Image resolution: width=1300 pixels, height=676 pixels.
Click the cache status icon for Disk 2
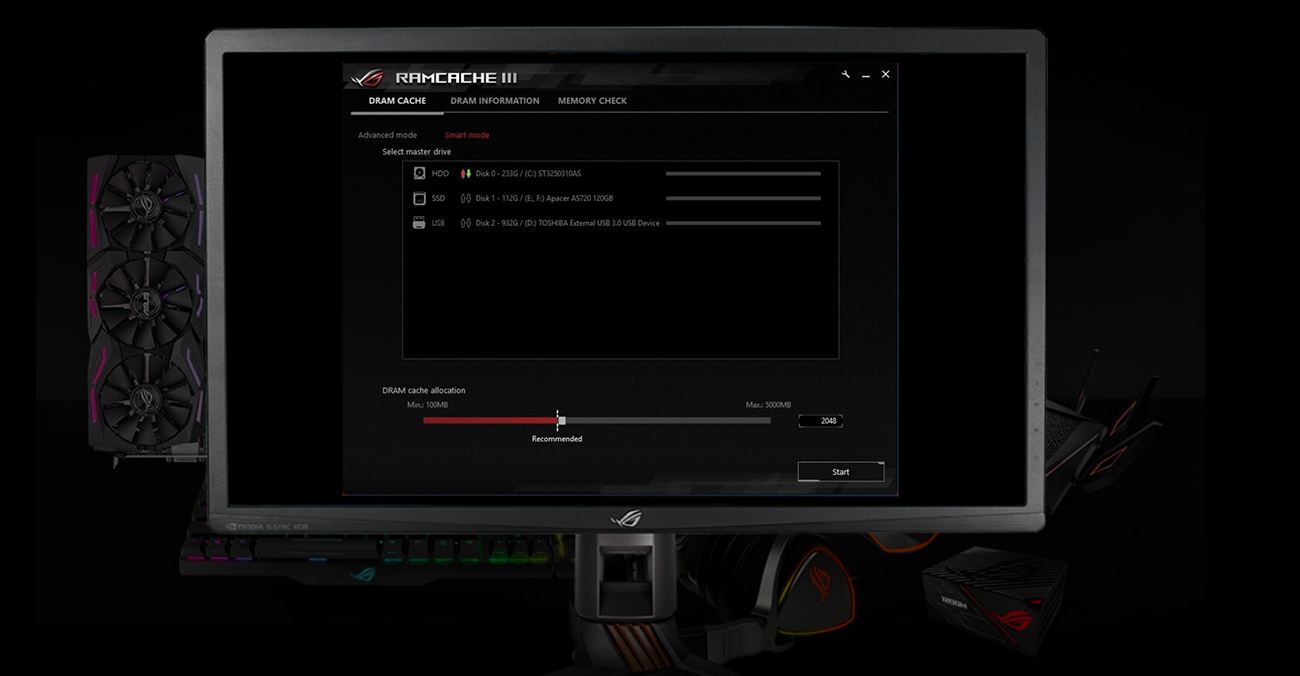point(465,223)
